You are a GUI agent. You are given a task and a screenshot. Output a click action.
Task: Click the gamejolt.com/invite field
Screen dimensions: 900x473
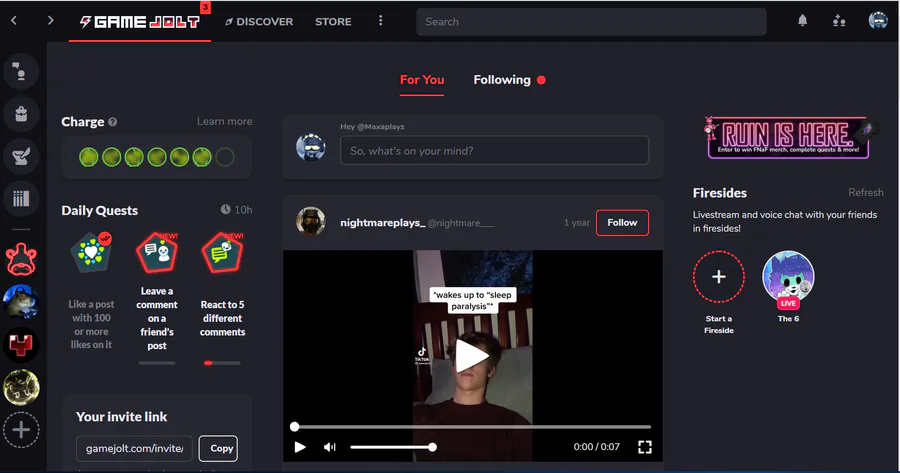click(134, 448)
